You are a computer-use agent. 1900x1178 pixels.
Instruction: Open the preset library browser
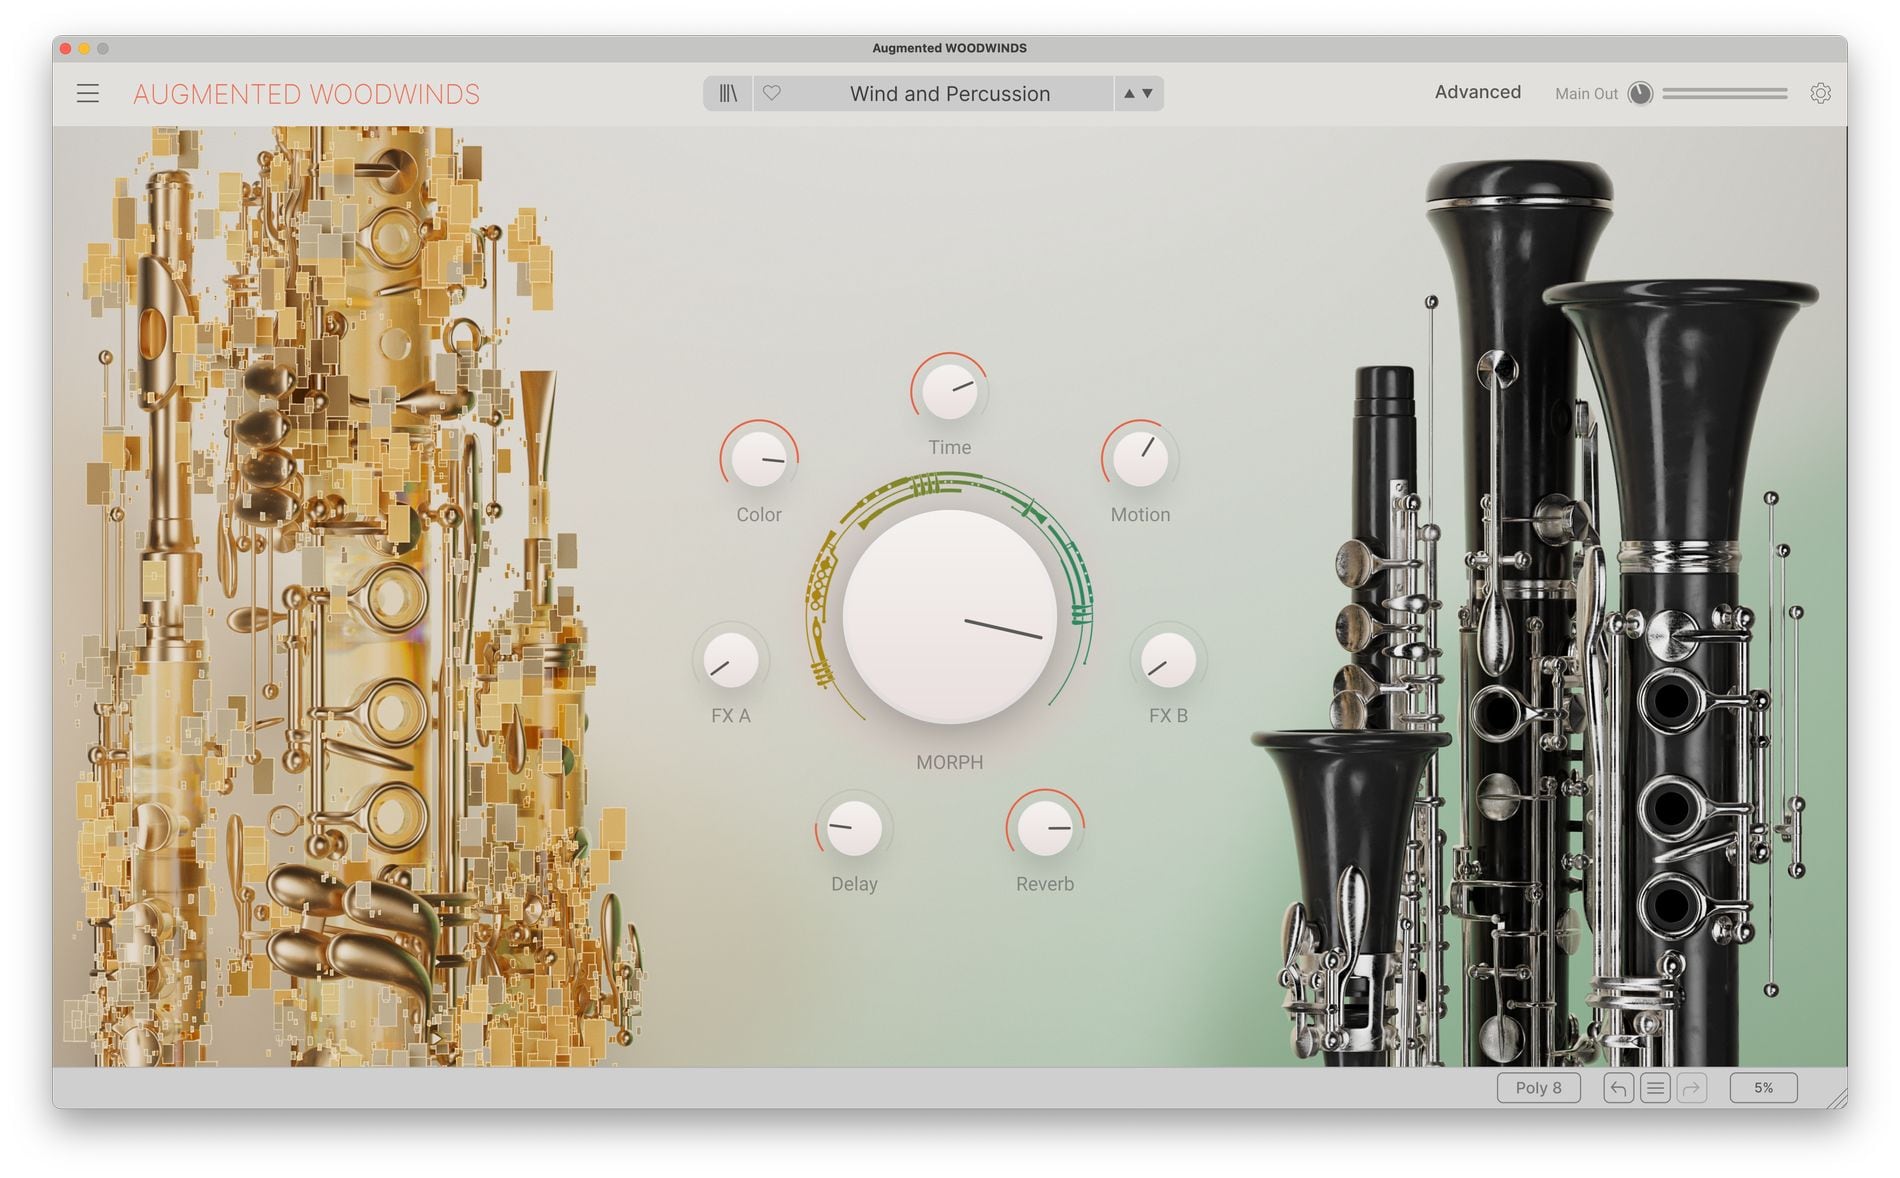(x=728, y=93)
